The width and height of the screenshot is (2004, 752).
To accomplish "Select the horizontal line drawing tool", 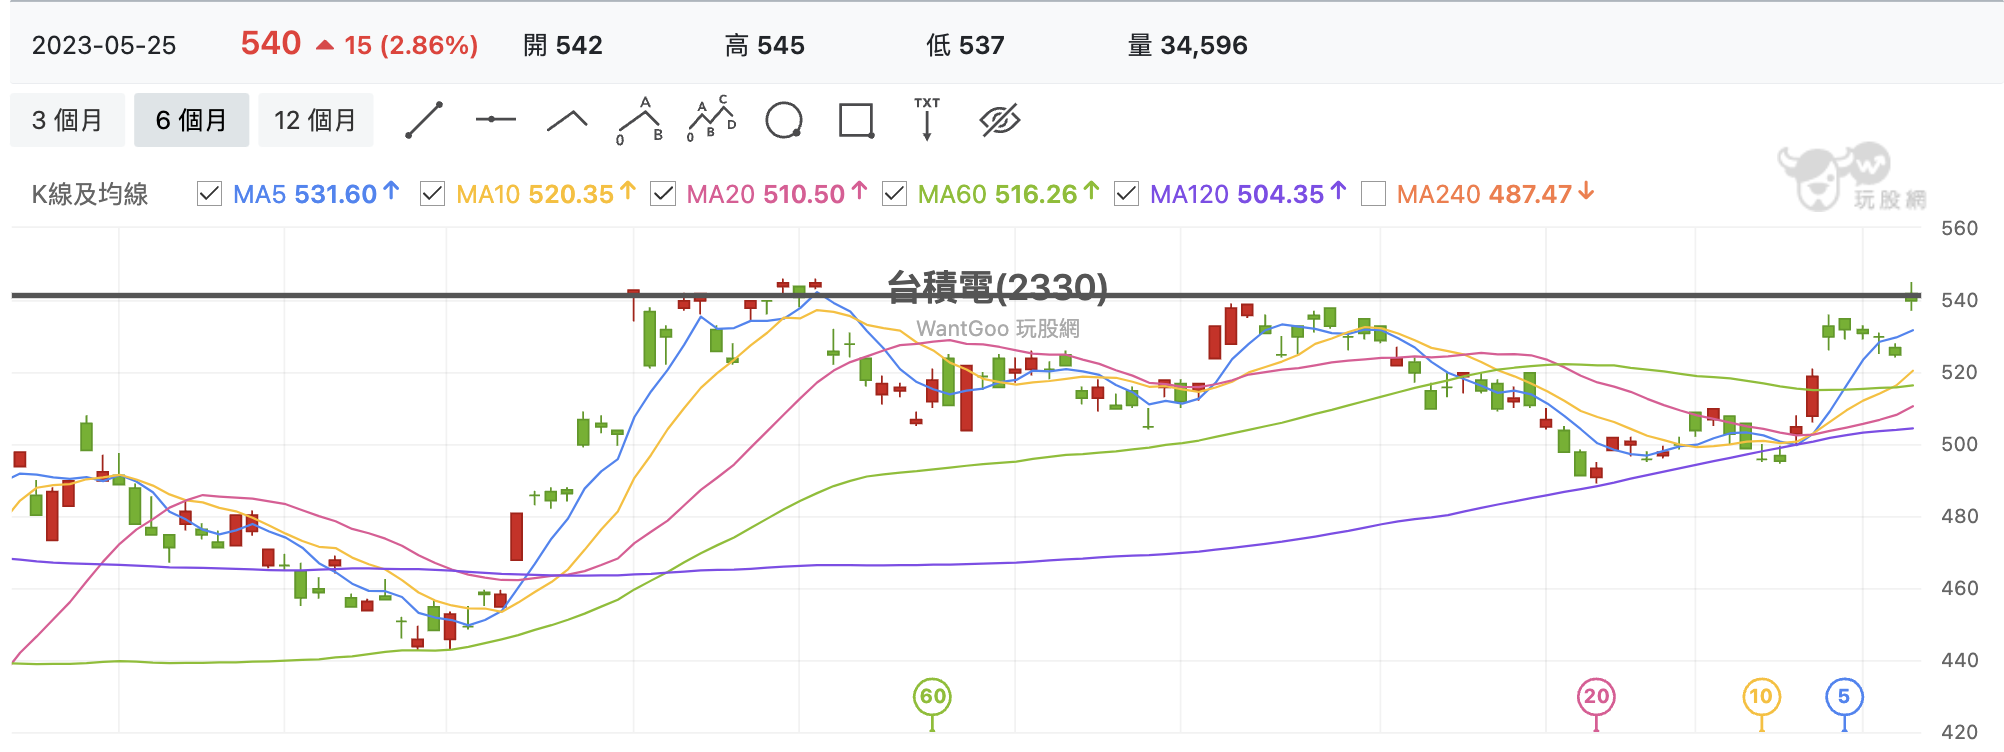I will pyautogui.click(x=496, y=120).
